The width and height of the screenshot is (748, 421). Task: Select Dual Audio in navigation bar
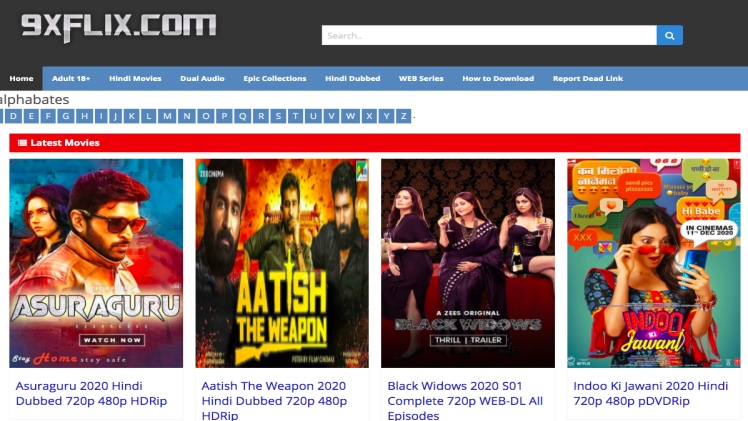point(202,78)
